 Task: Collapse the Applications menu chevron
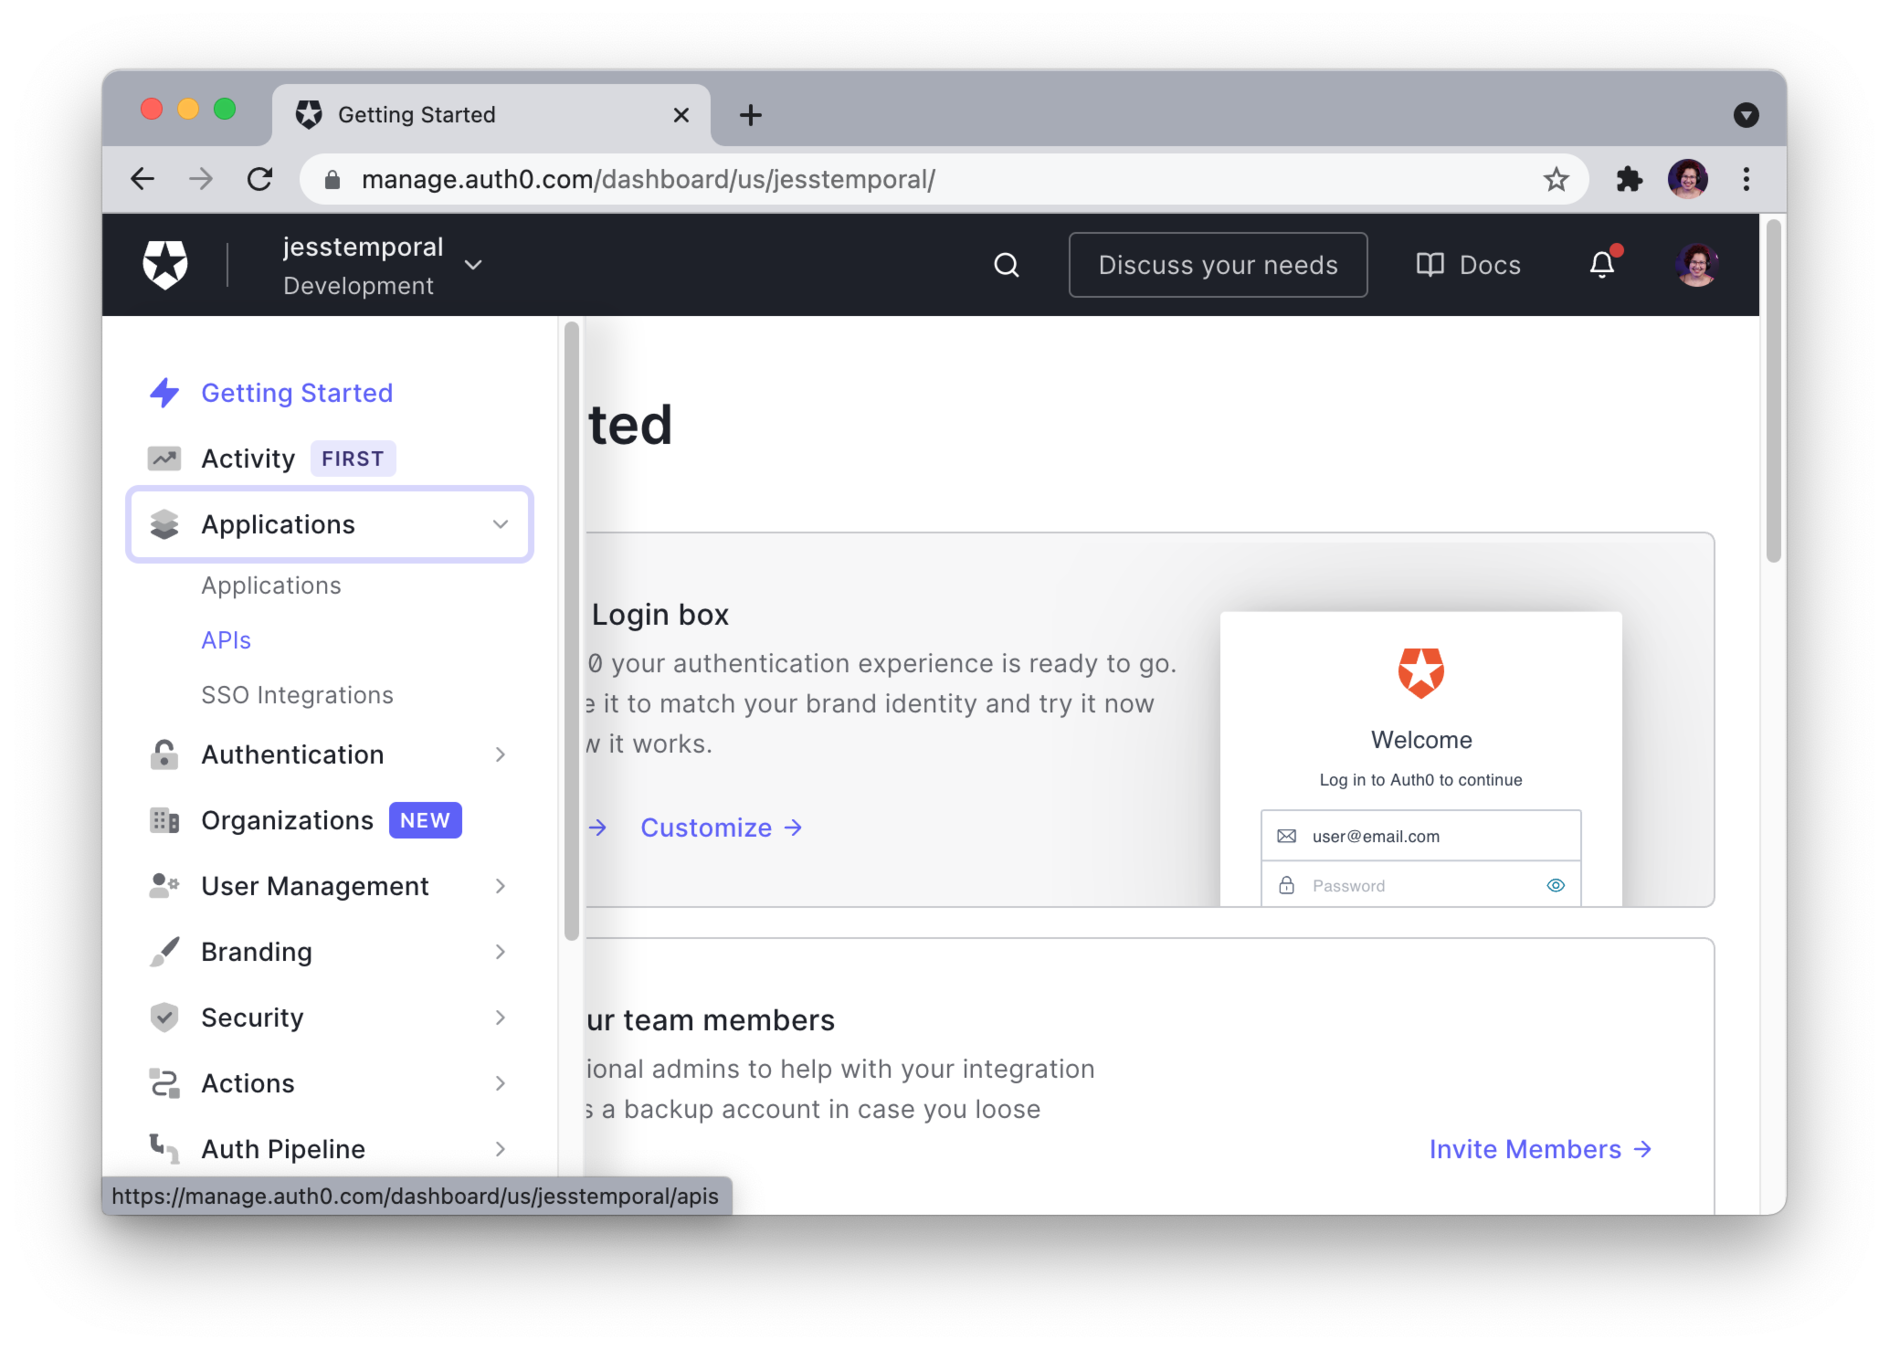coord(500,524)
